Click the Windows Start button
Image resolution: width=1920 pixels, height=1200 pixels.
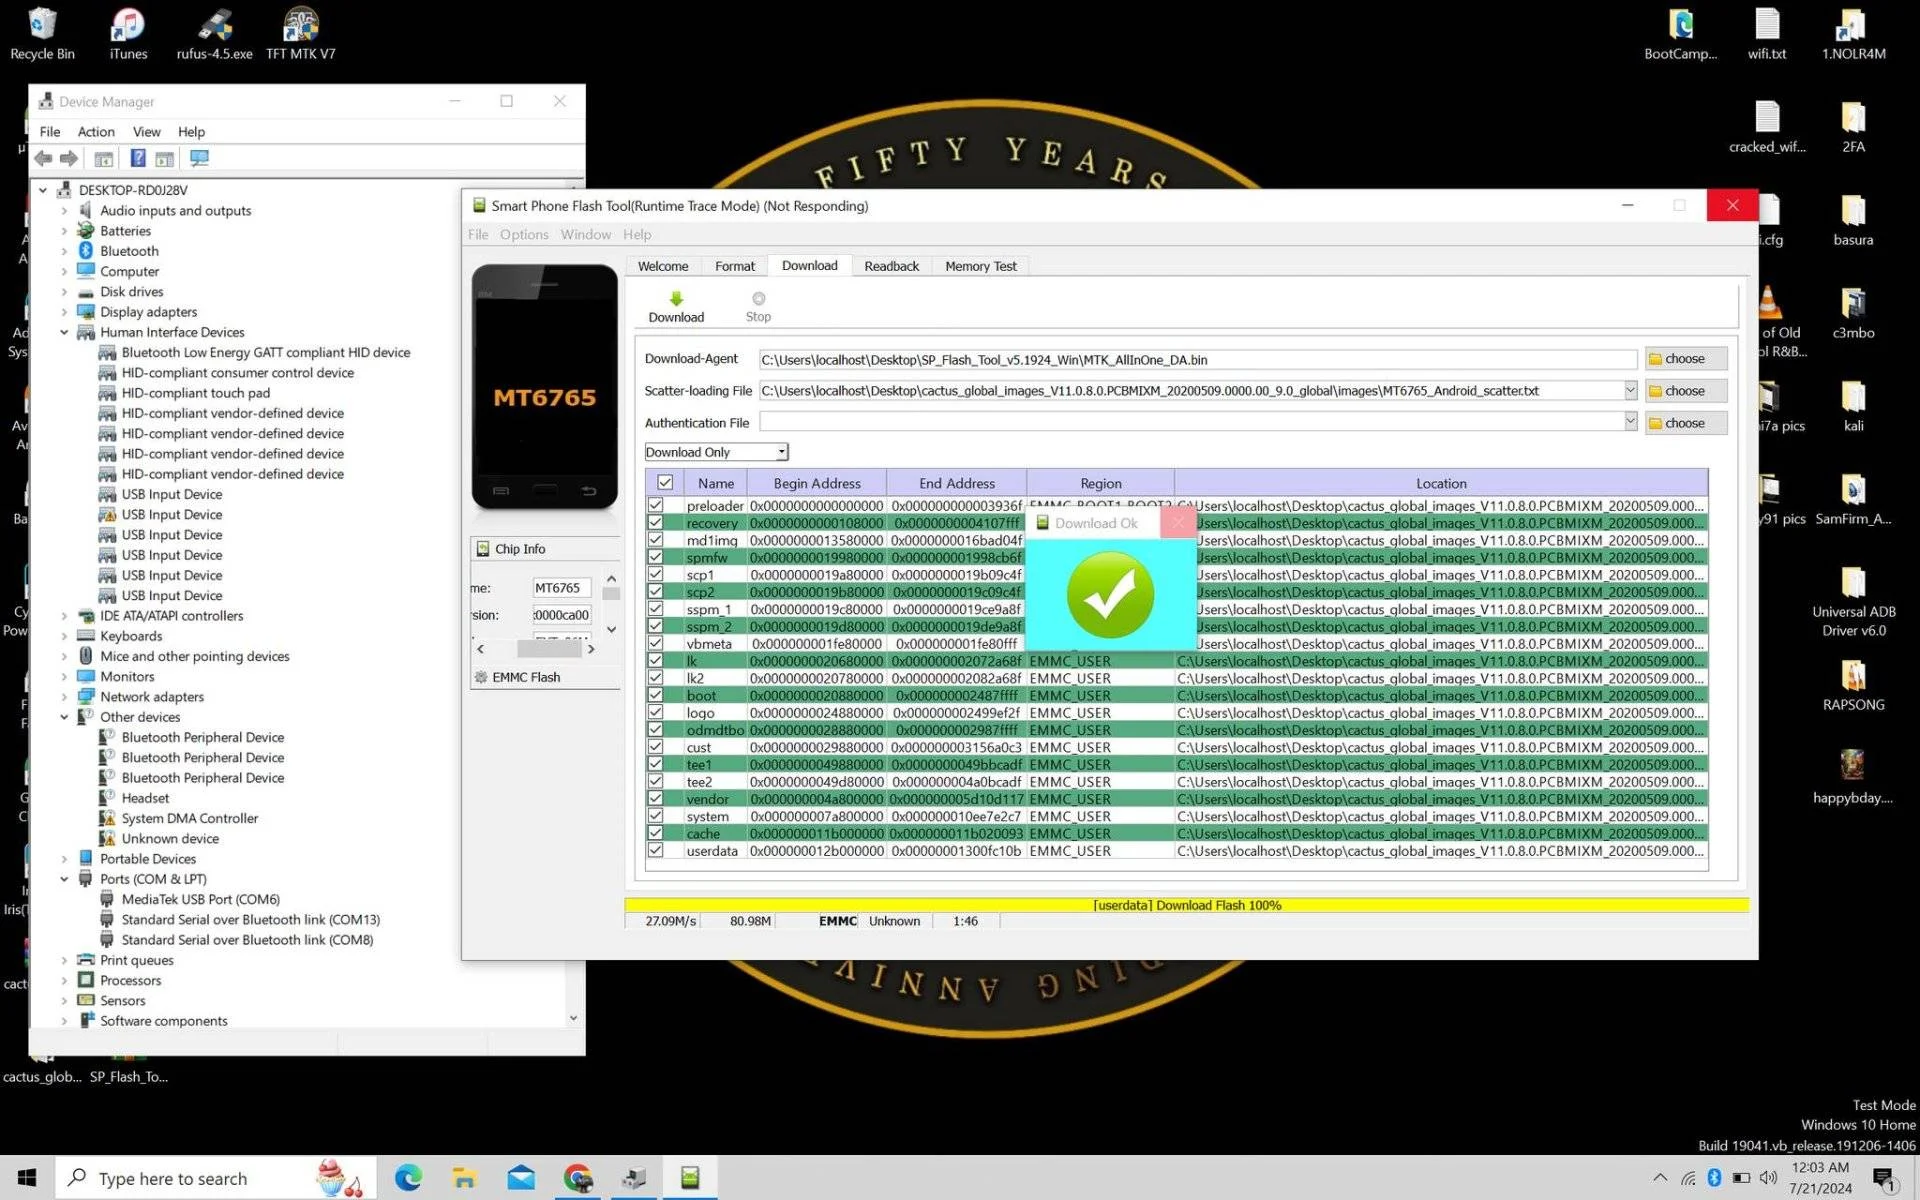[x=27, y=1178]
